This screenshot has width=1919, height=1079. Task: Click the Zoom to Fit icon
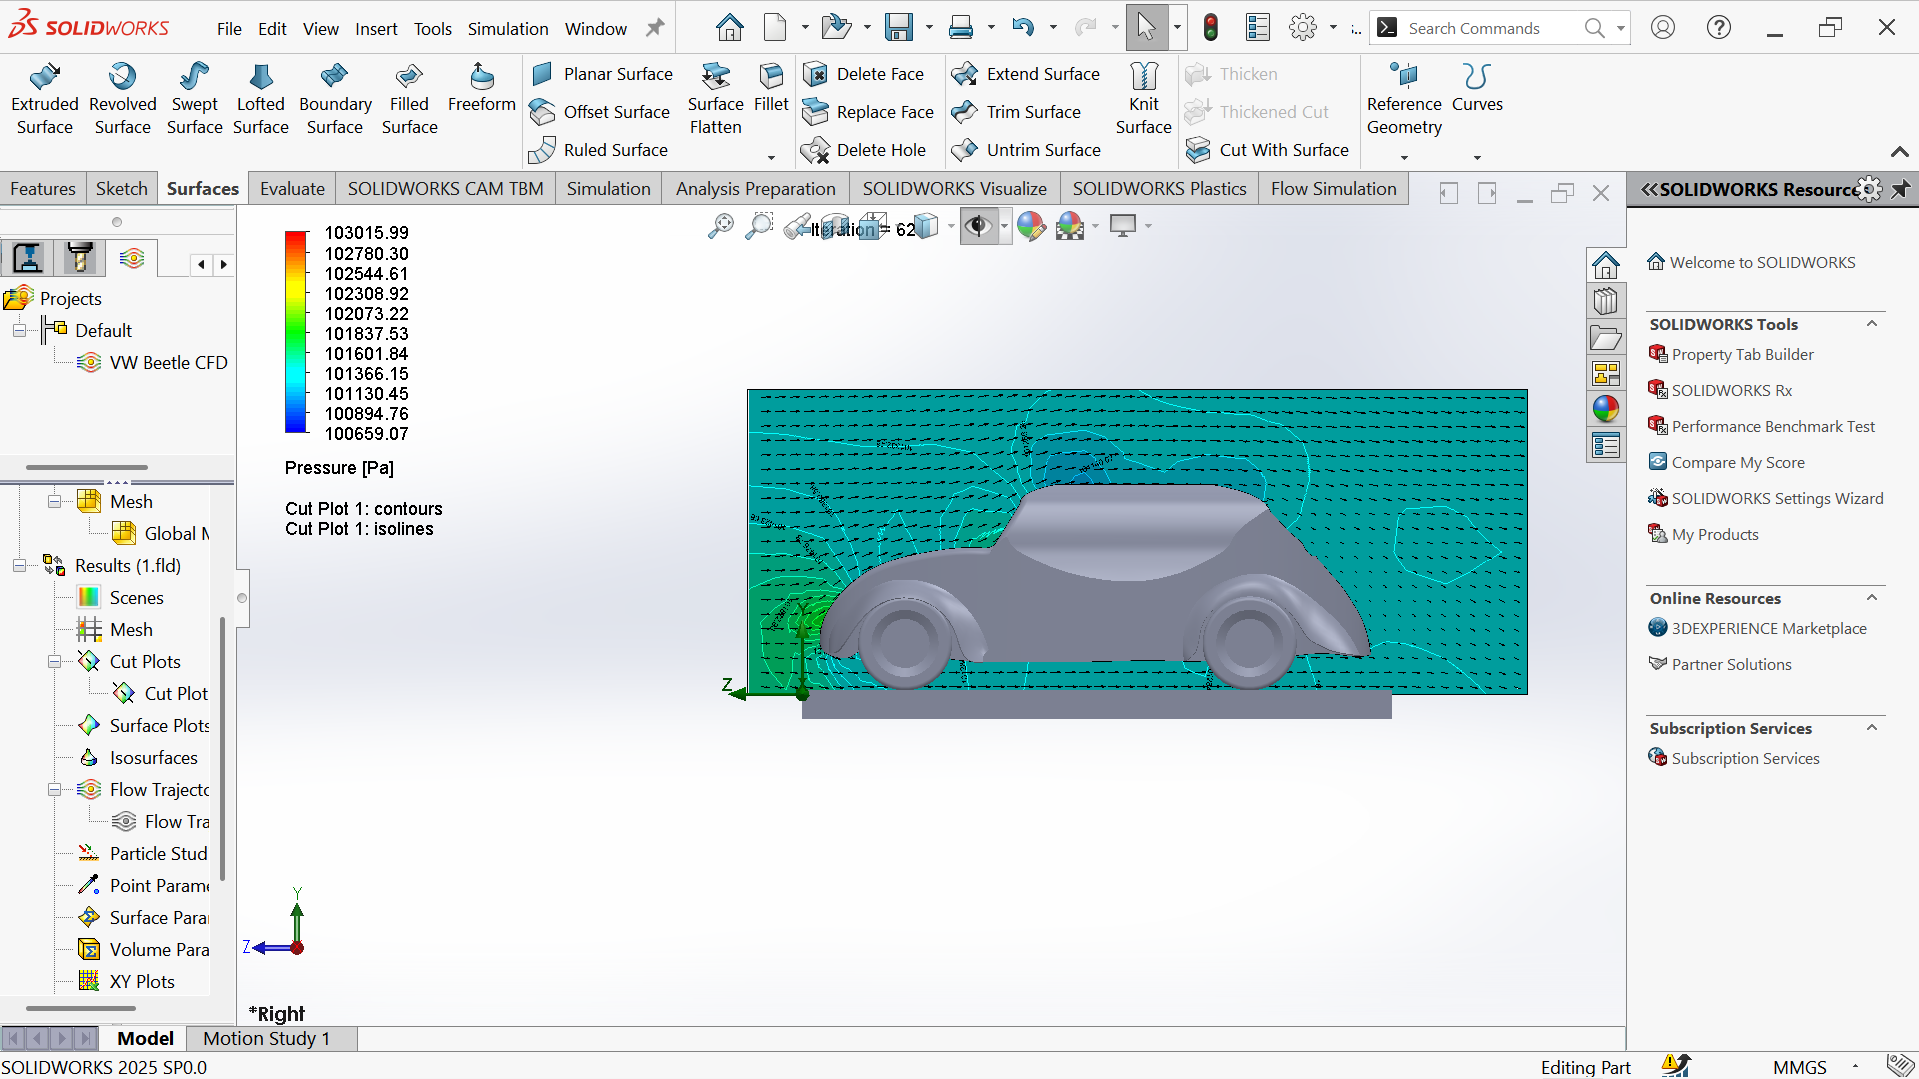(720, 227)
